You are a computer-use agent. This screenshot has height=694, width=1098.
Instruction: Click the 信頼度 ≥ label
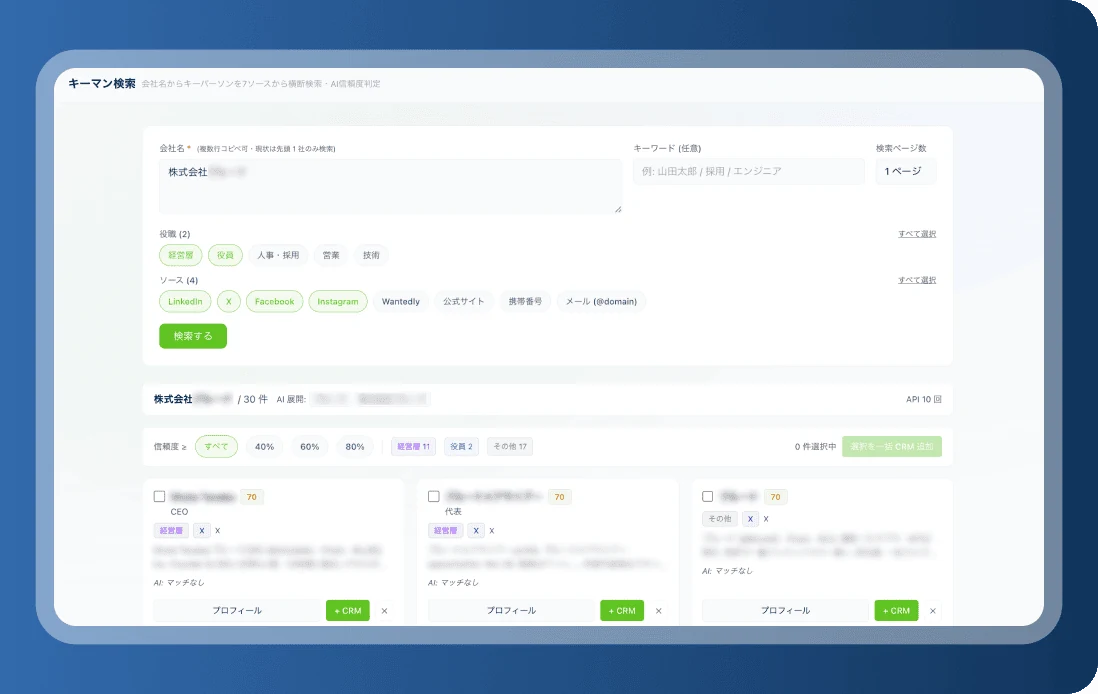pyautogui.click(x=170, y=446)
